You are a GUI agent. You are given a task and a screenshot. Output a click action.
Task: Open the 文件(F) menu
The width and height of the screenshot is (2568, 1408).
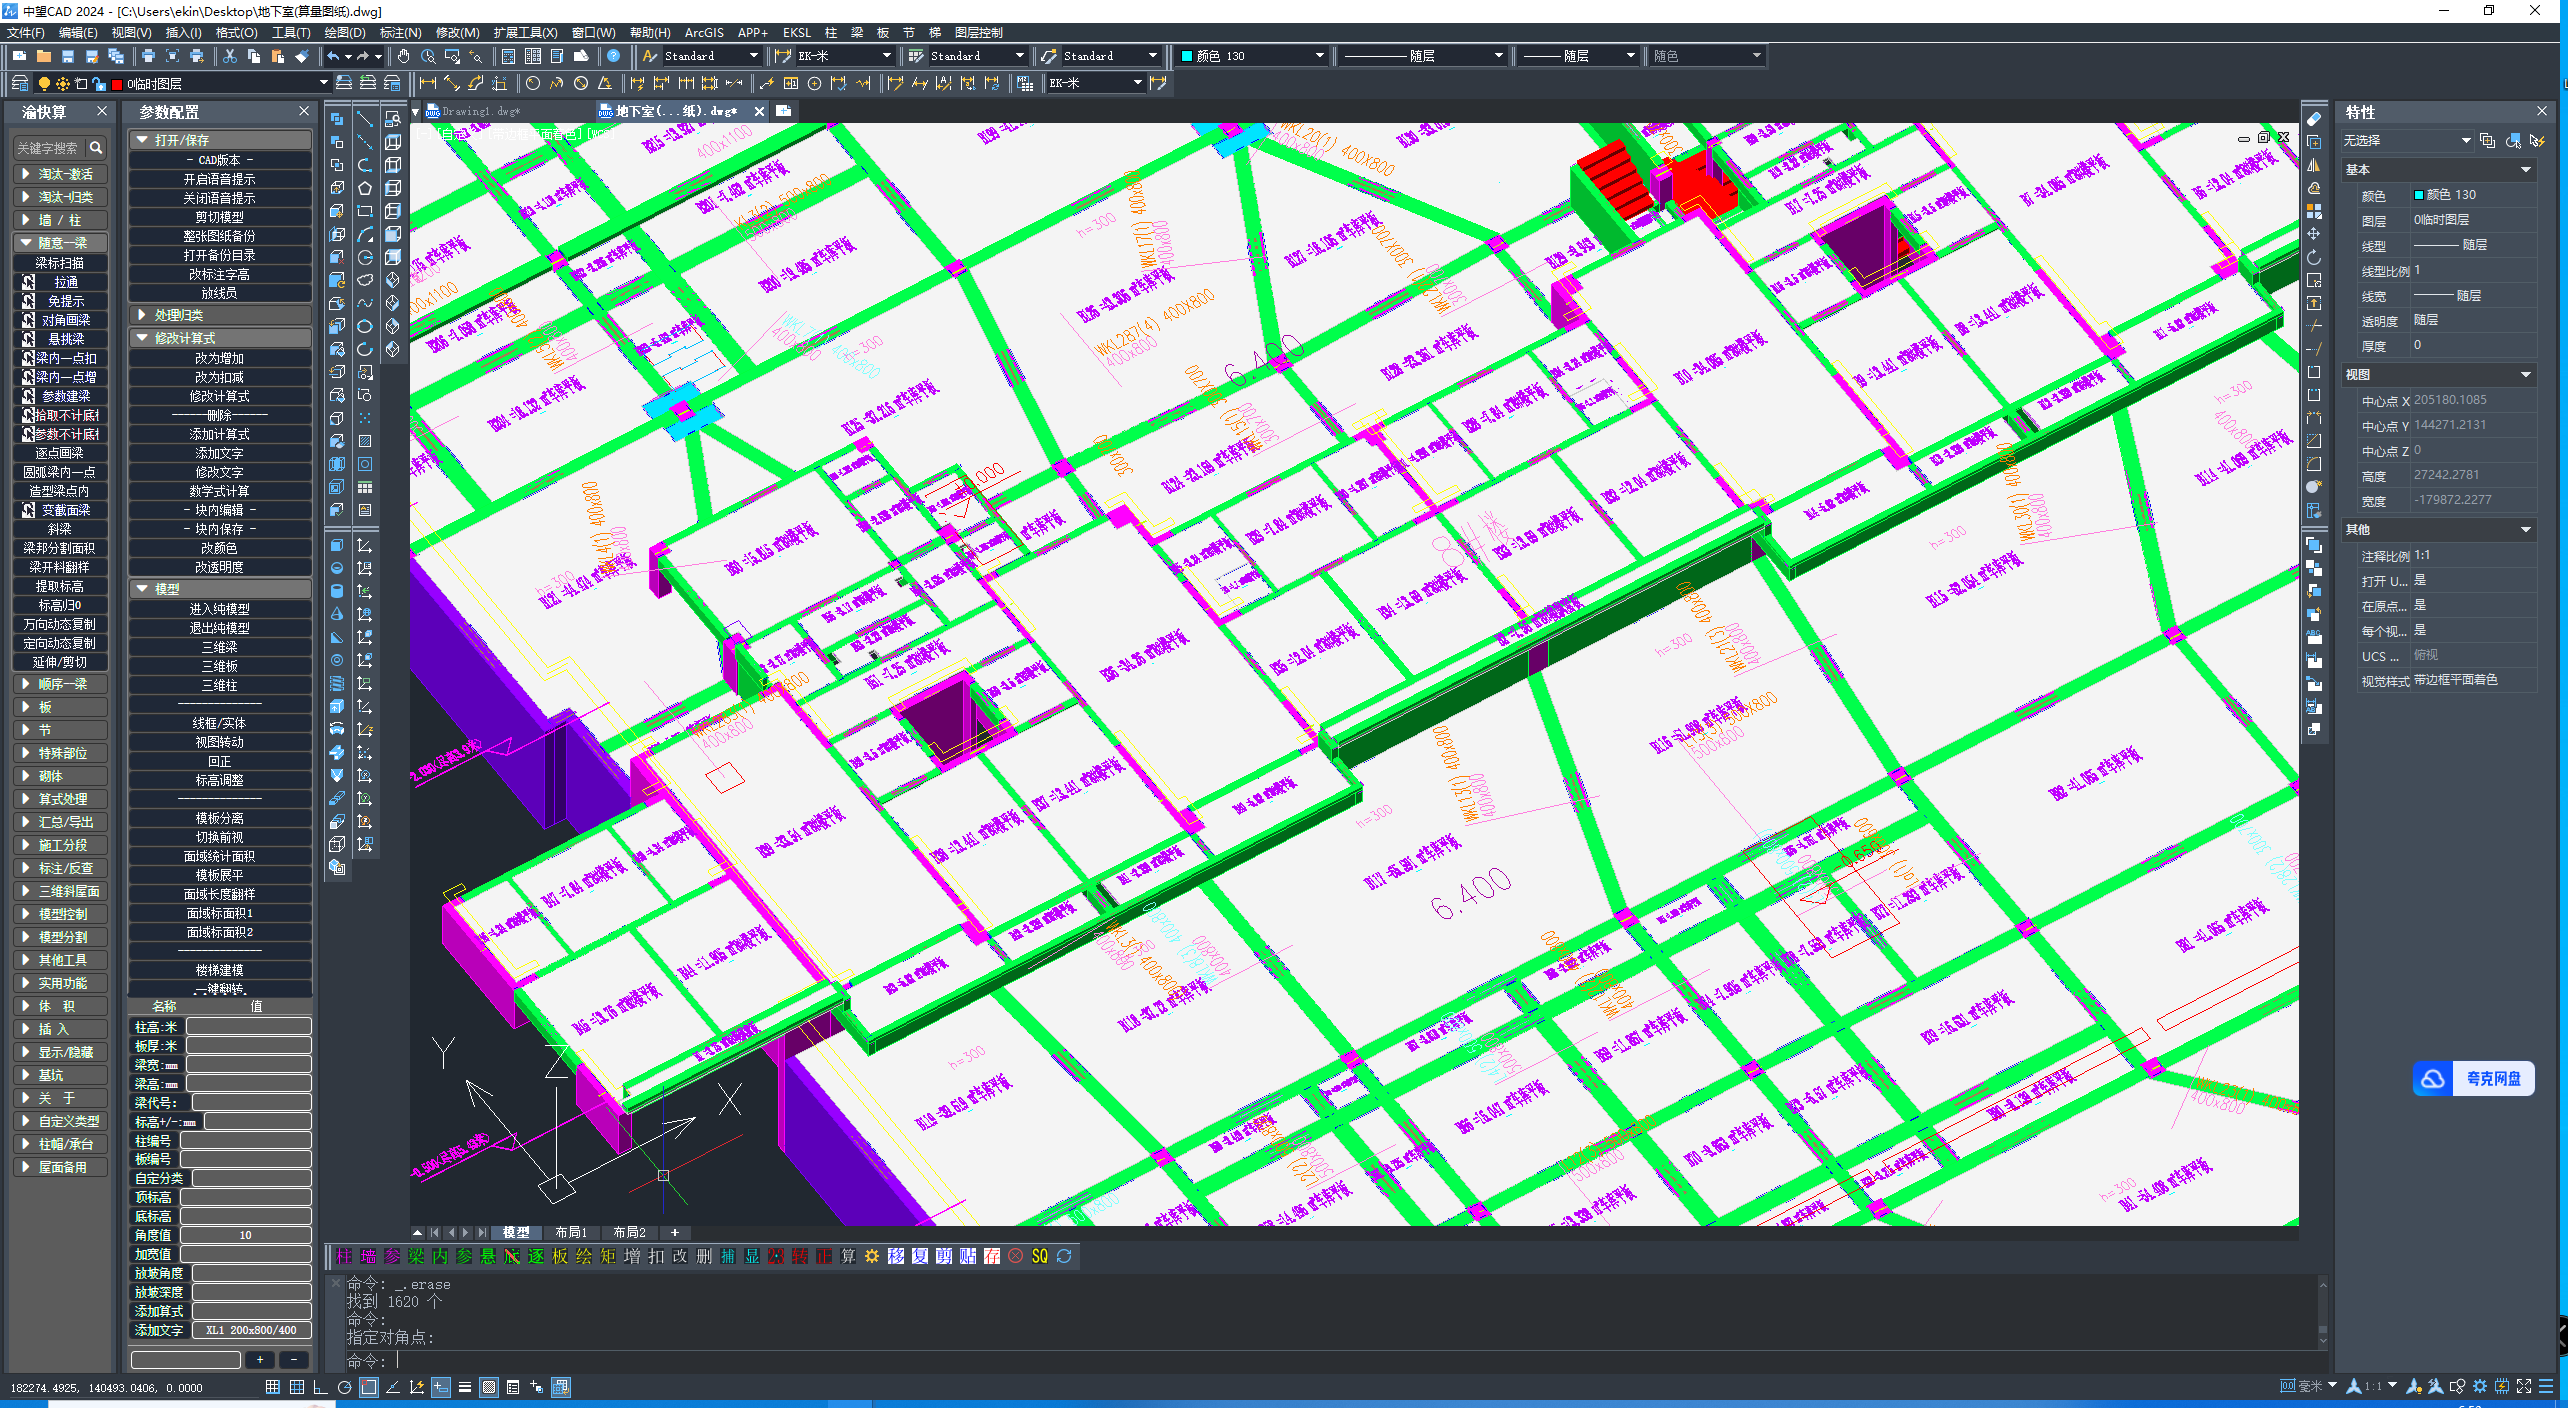(x=25, y=33)
